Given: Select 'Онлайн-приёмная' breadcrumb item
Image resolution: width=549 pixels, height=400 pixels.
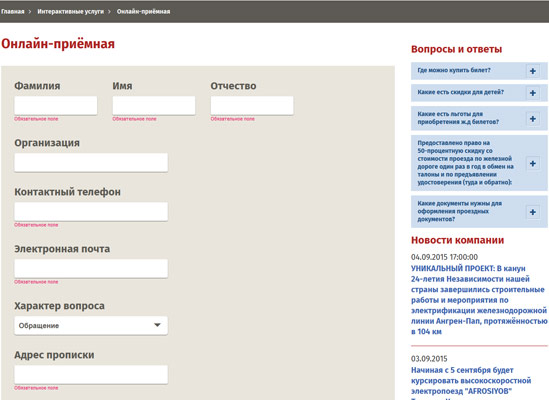Looking at the screenshot, I should pos(144,12).
